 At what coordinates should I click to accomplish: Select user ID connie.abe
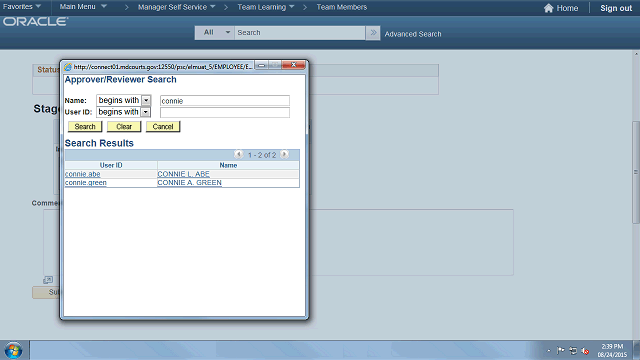(82, 174)
